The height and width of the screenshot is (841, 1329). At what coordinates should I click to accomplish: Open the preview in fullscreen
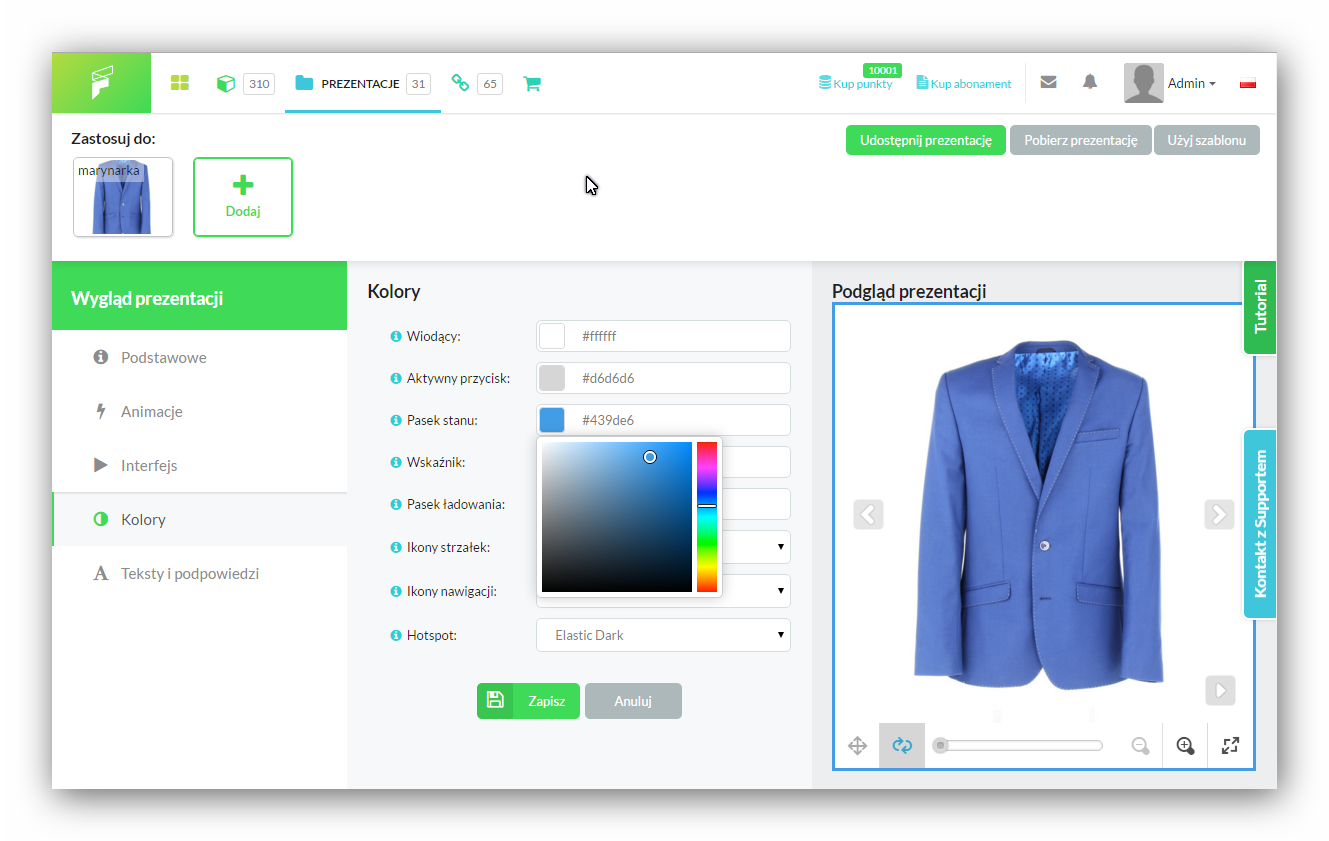1230,745
